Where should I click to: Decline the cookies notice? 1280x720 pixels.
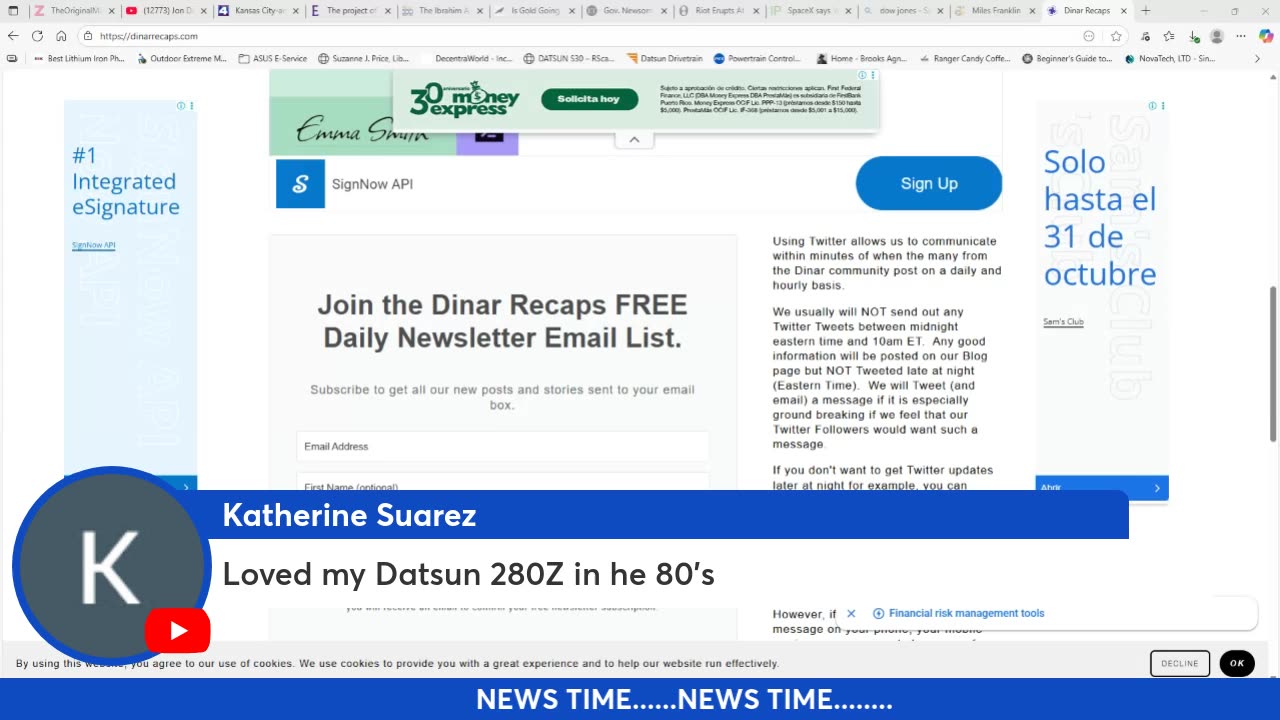click(x=1180, y=663)
